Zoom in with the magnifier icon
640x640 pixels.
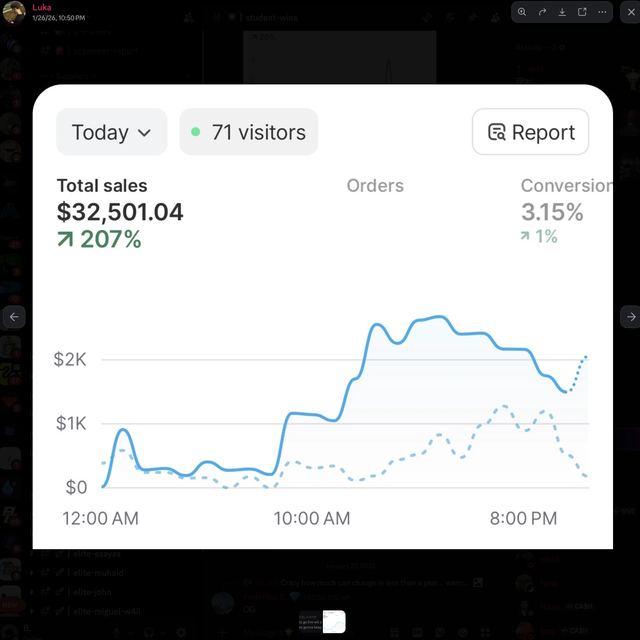point(522,12)
